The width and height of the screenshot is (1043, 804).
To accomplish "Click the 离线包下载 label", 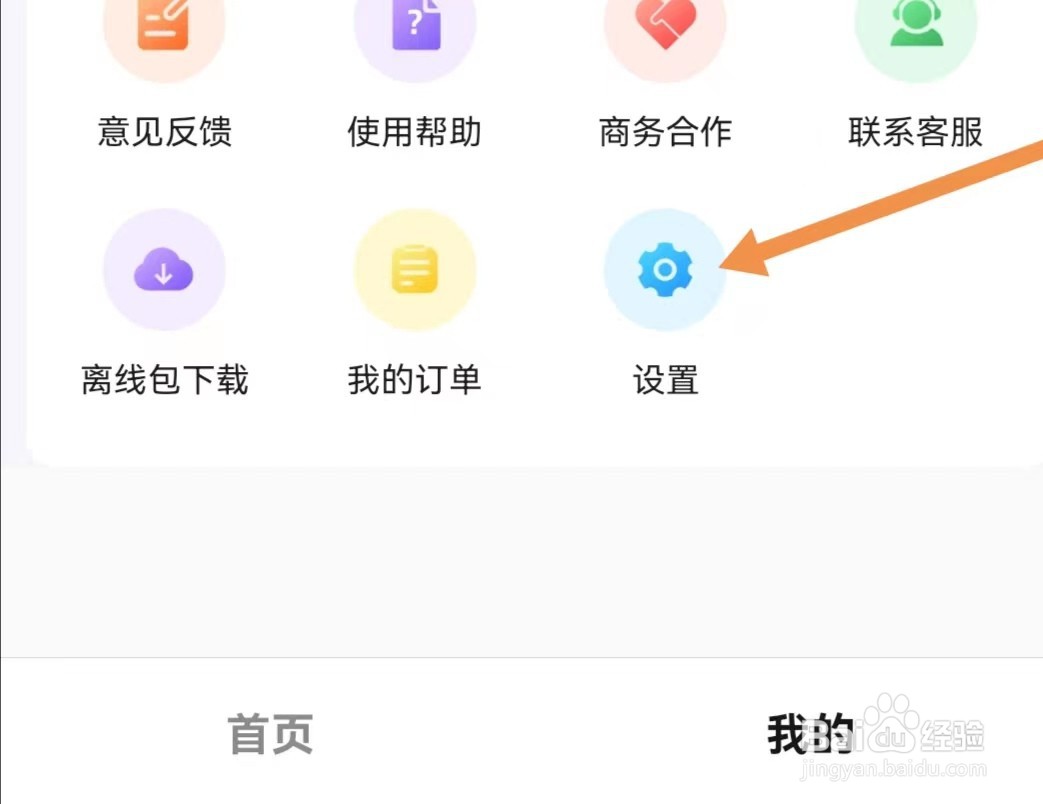I will [164, 380].
